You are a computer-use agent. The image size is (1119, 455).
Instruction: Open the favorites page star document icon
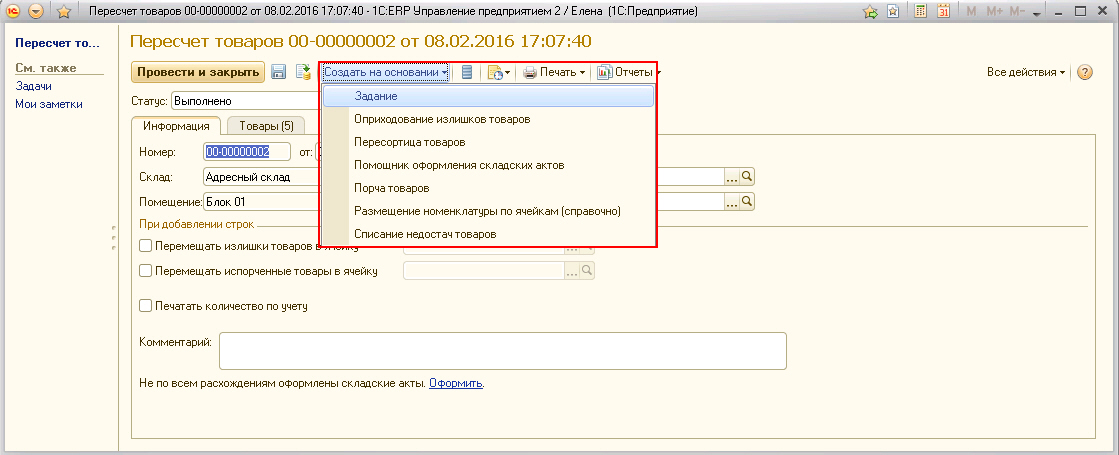[893, 11]
